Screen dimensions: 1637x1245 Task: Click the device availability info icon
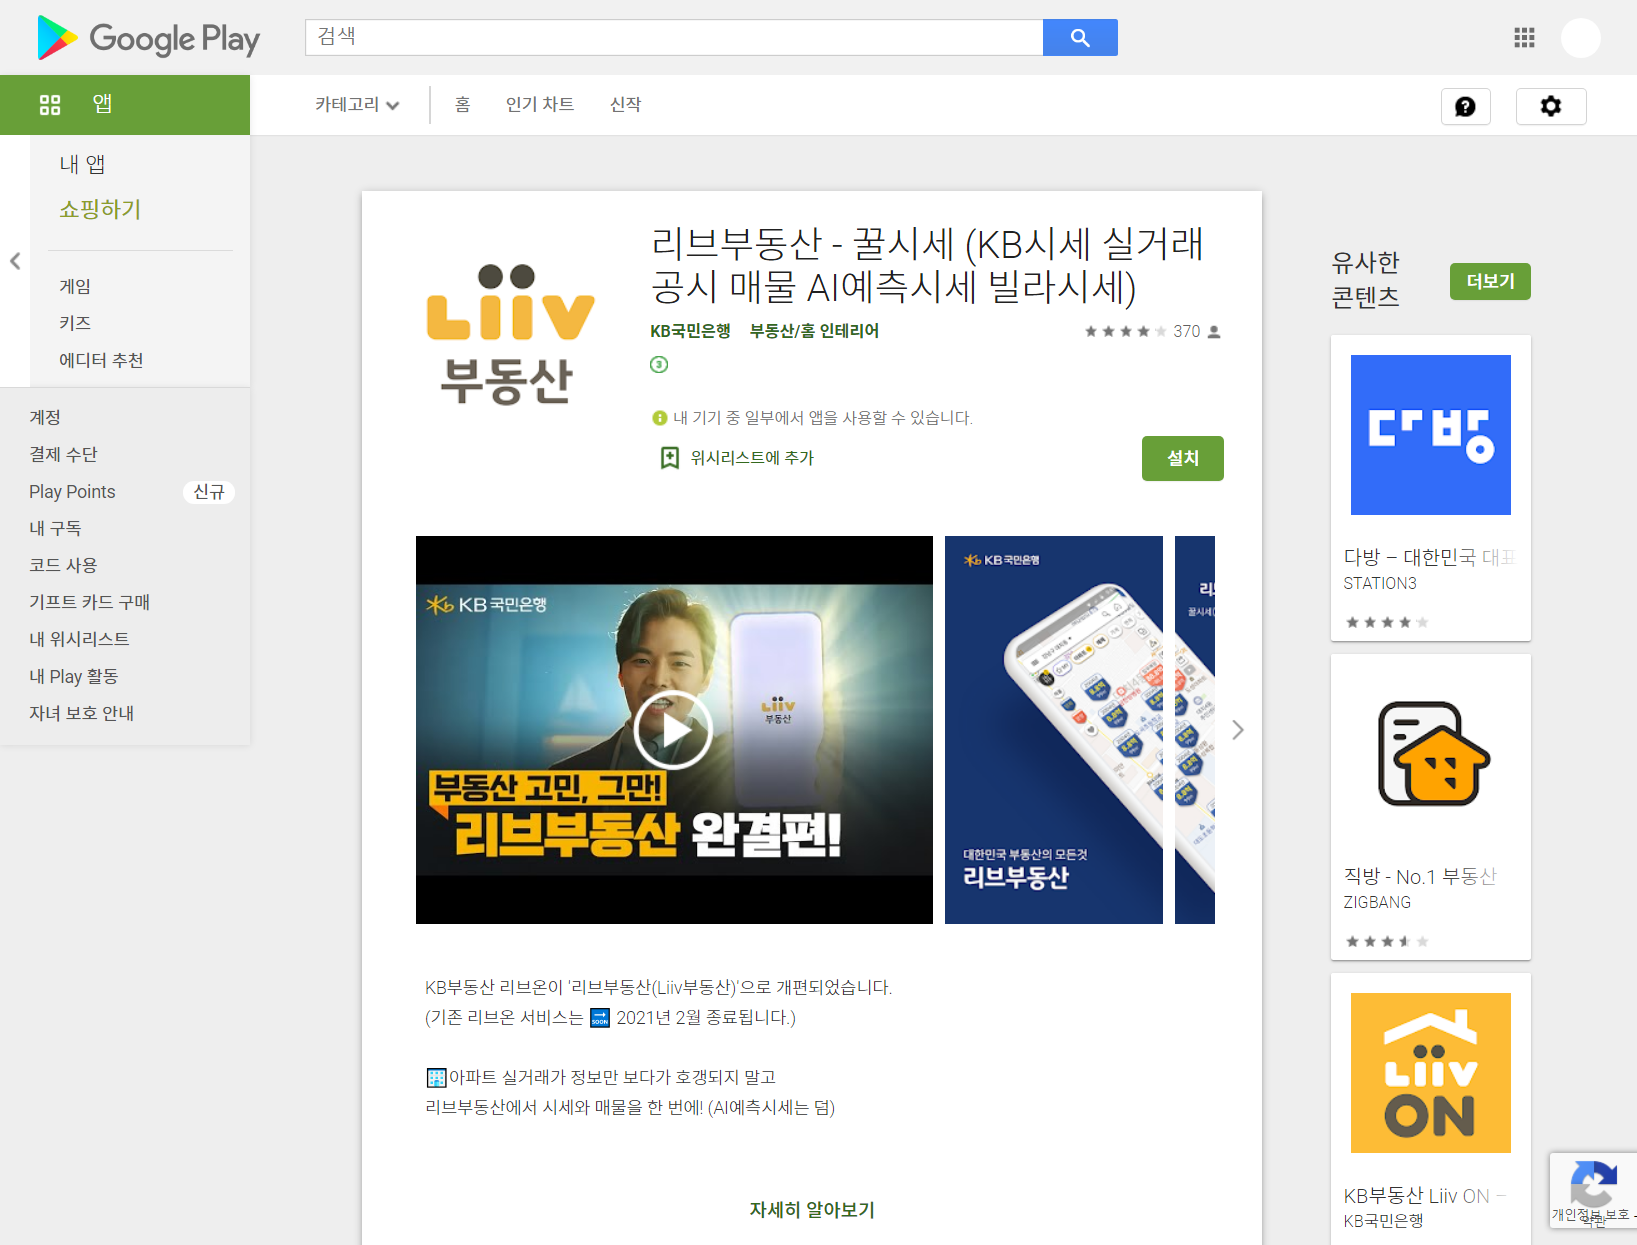tap(659, 418)
